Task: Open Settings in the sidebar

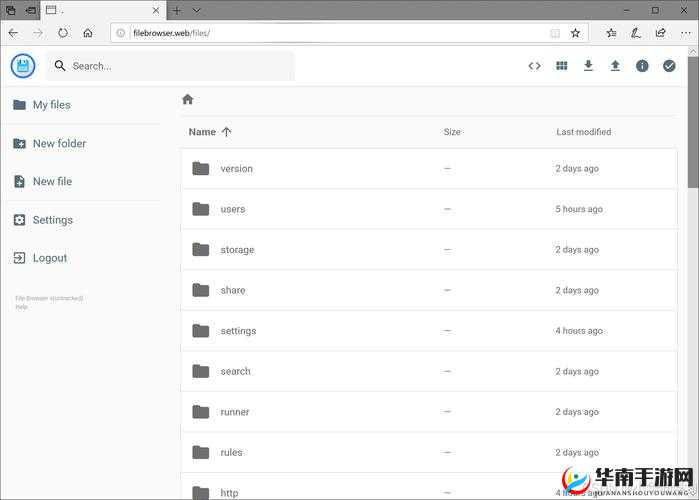Action: pyautogui.click(x=52, y=220)
